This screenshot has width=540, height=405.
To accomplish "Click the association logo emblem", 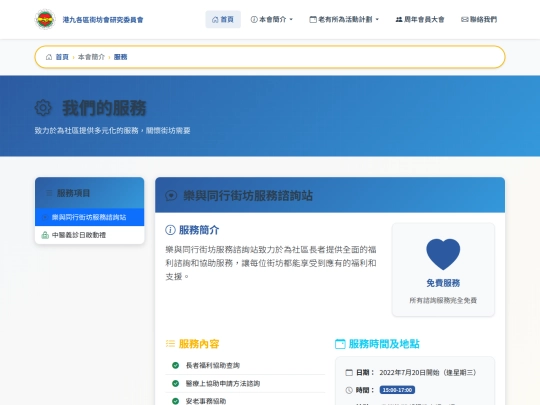I will (x=45, y=19).
